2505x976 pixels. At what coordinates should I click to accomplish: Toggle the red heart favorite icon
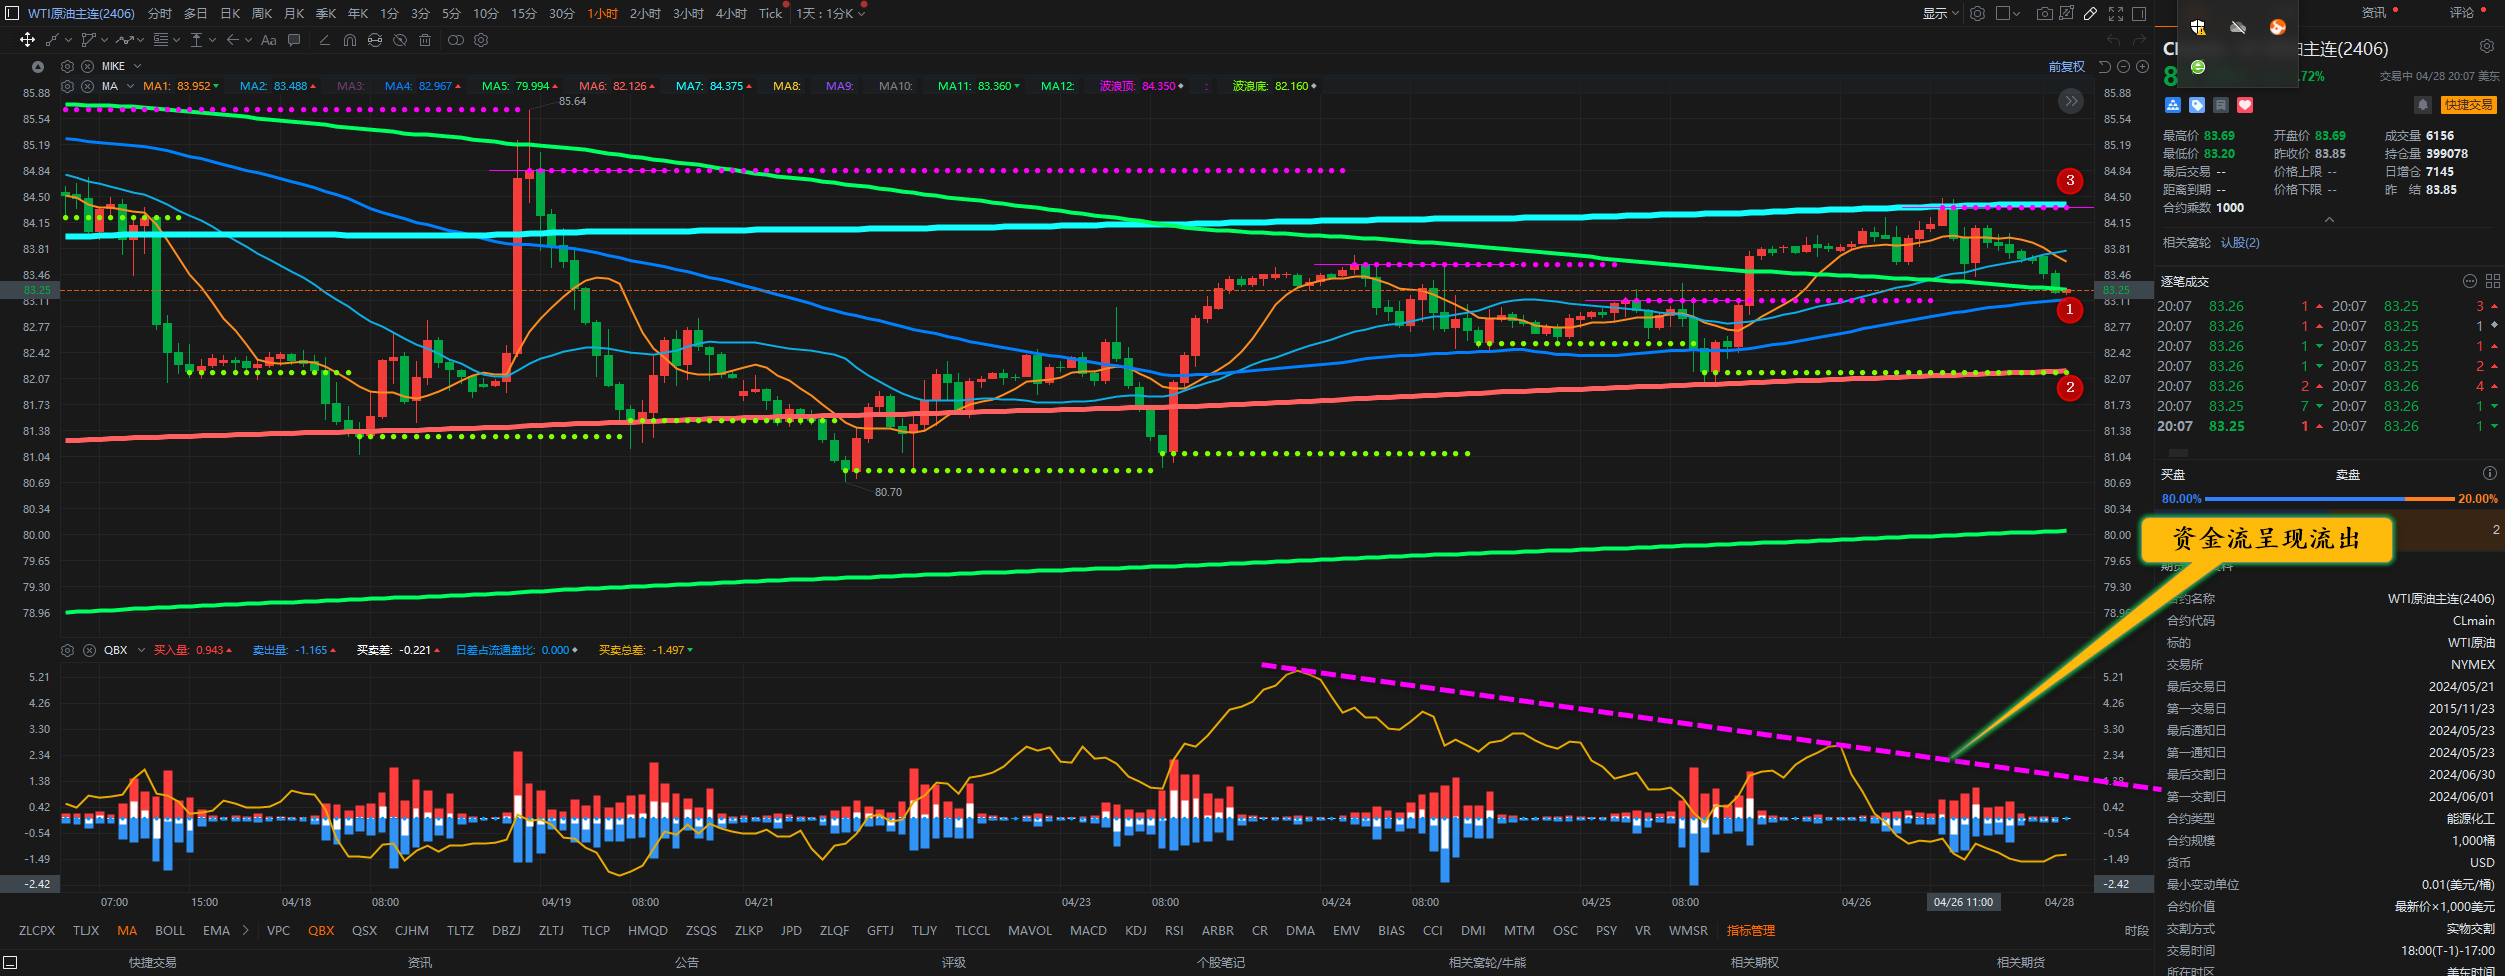[x=2245, y=105]
